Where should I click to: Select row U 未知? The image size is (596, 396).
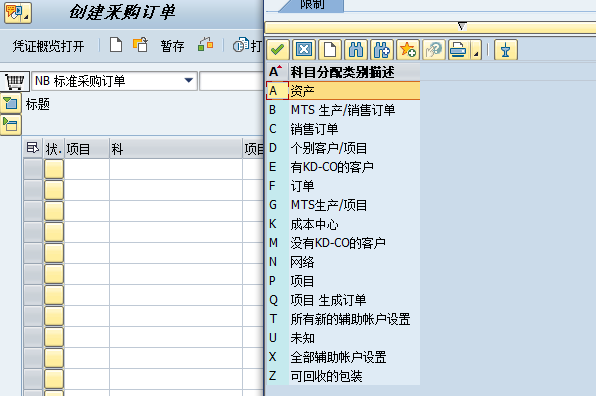pos(343,338)
